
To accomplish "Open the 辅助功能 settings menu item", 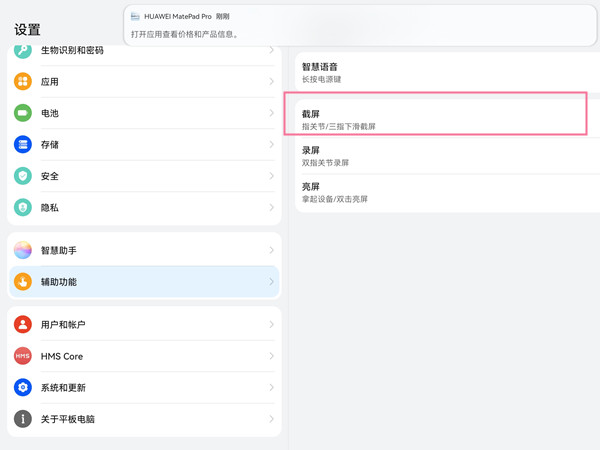I will [145, 282].
